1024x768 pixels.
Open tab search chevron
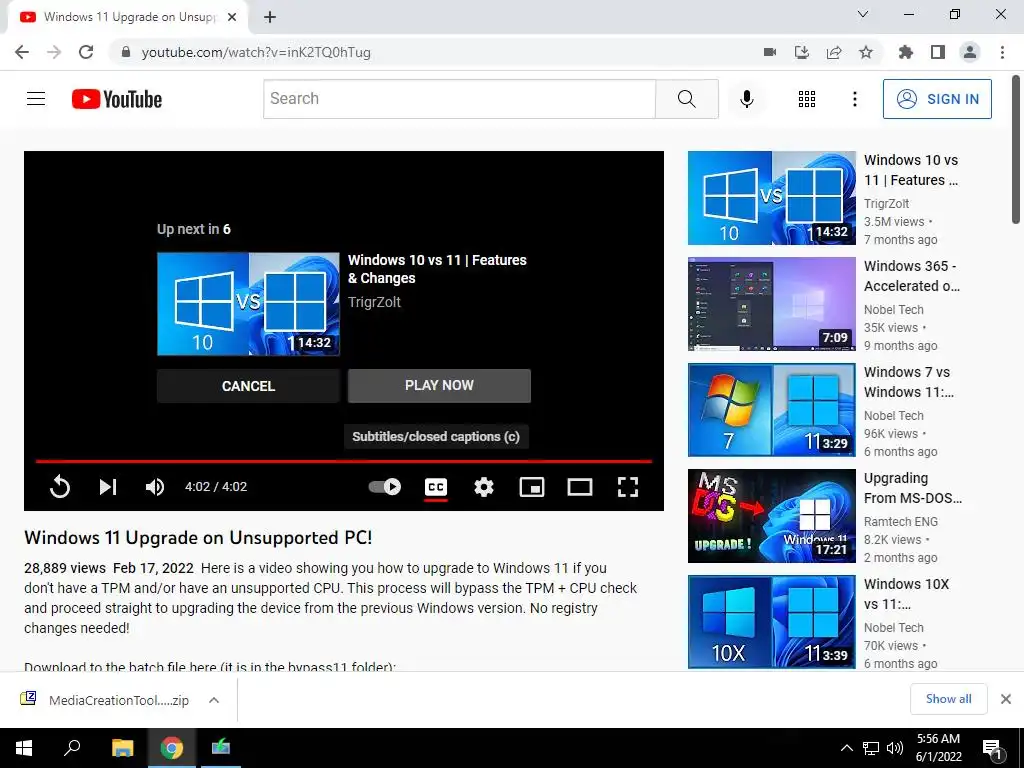pos(863,14)
